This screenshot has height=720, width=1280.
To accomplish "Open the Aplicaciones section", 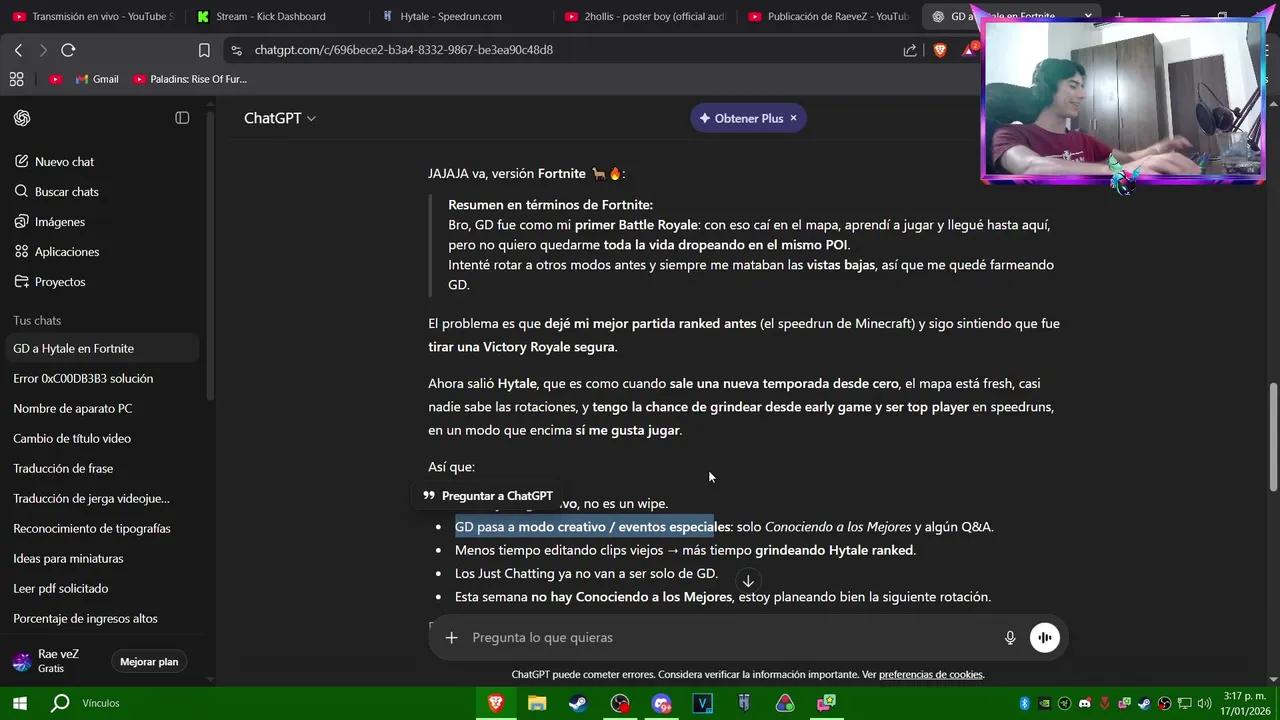I will [100, 252].
